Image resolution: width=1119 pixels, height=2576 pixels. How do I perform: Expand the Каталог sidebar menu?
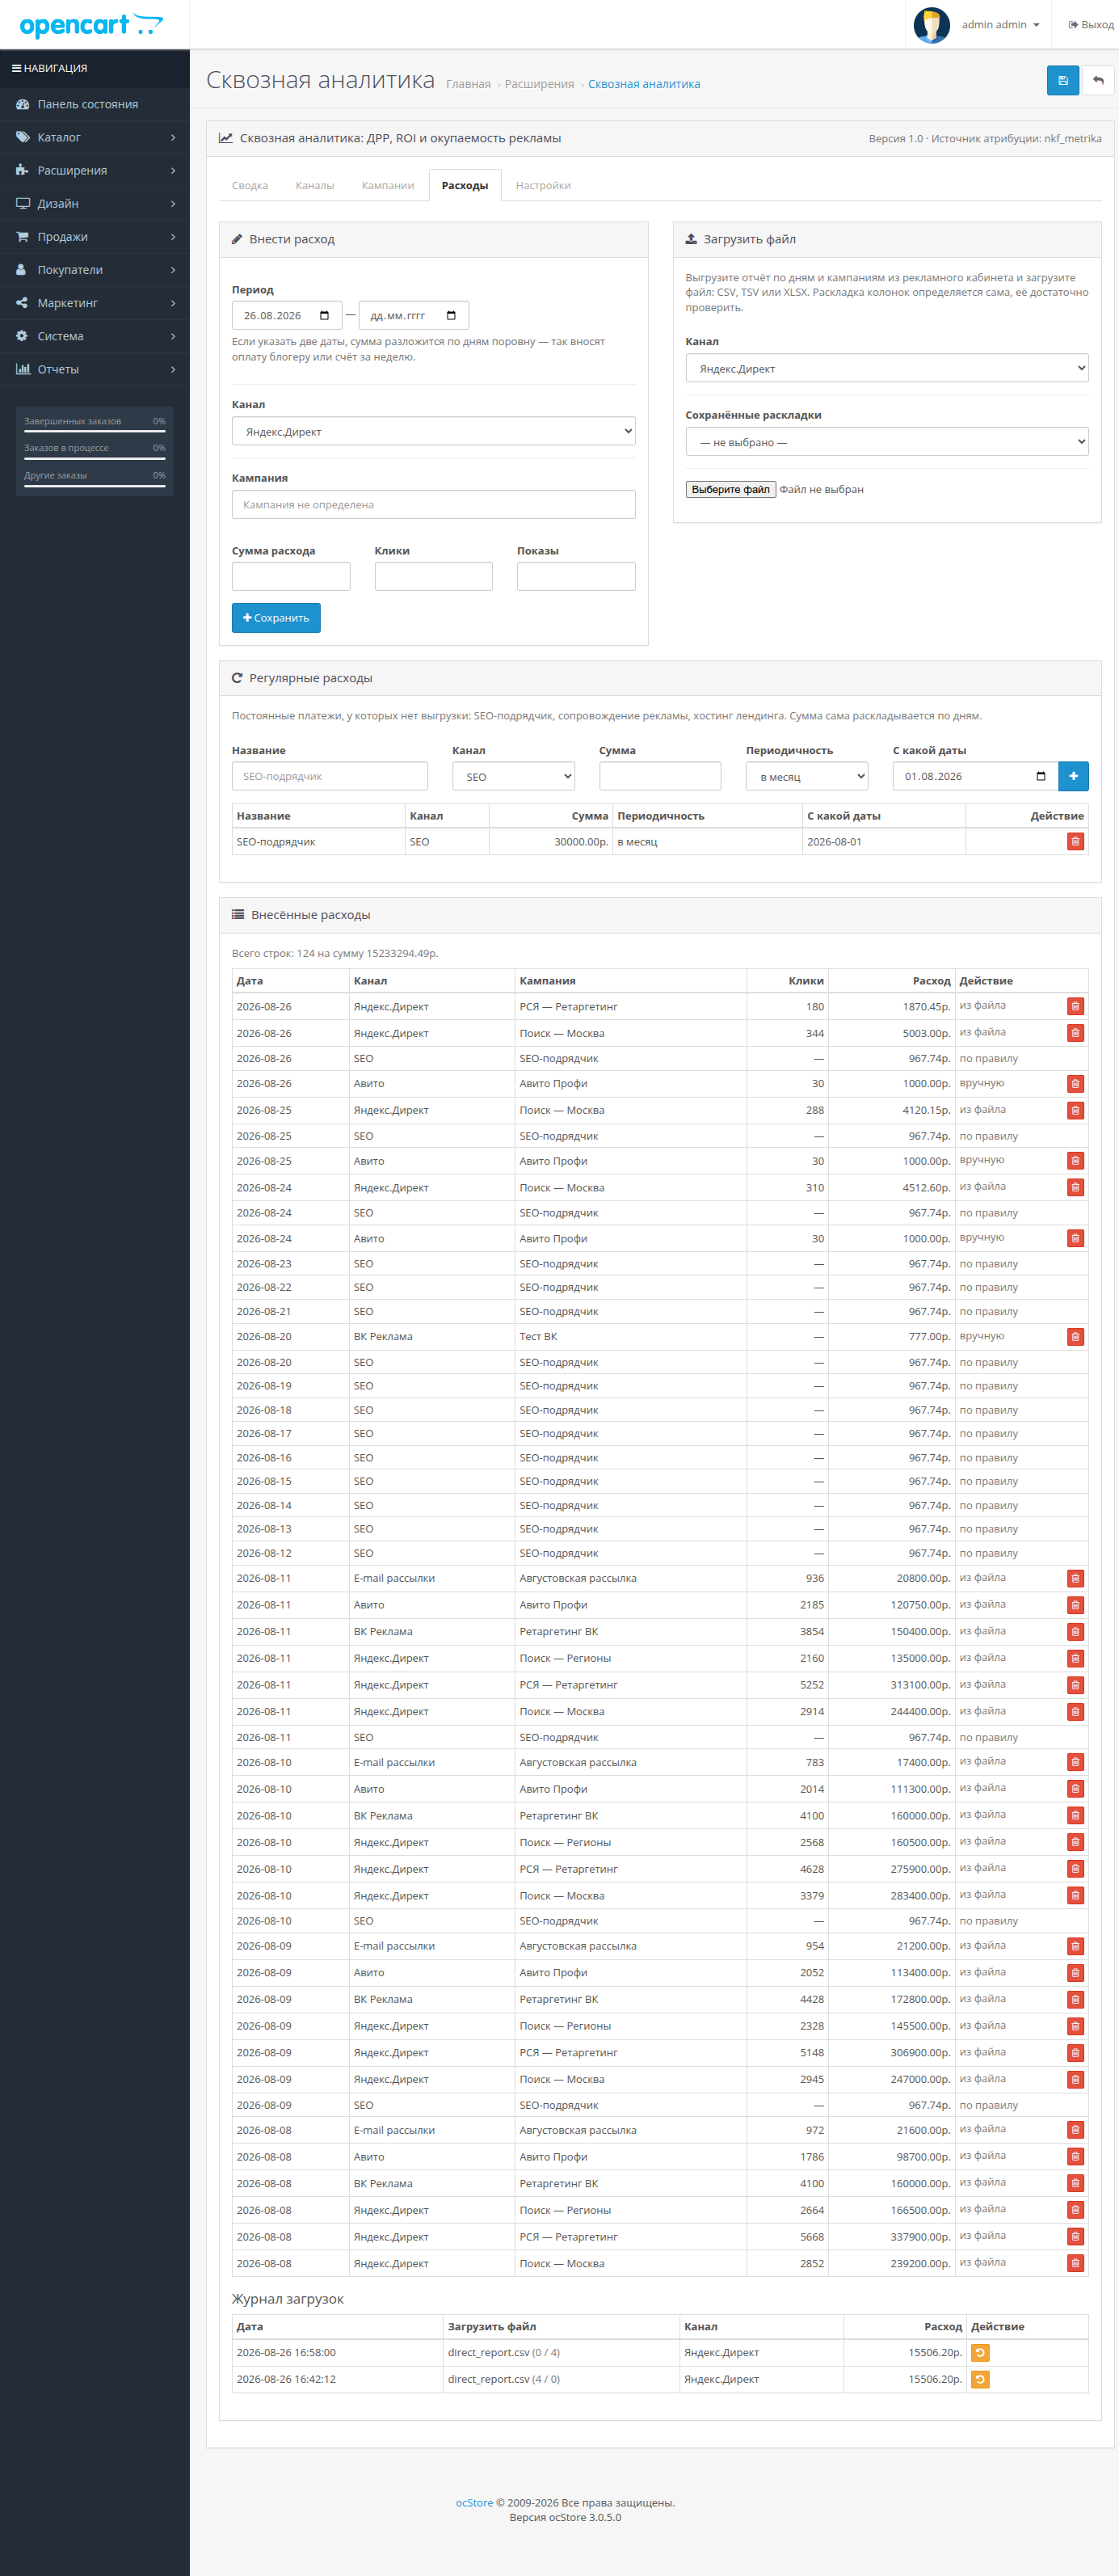(x=95, y=137)
